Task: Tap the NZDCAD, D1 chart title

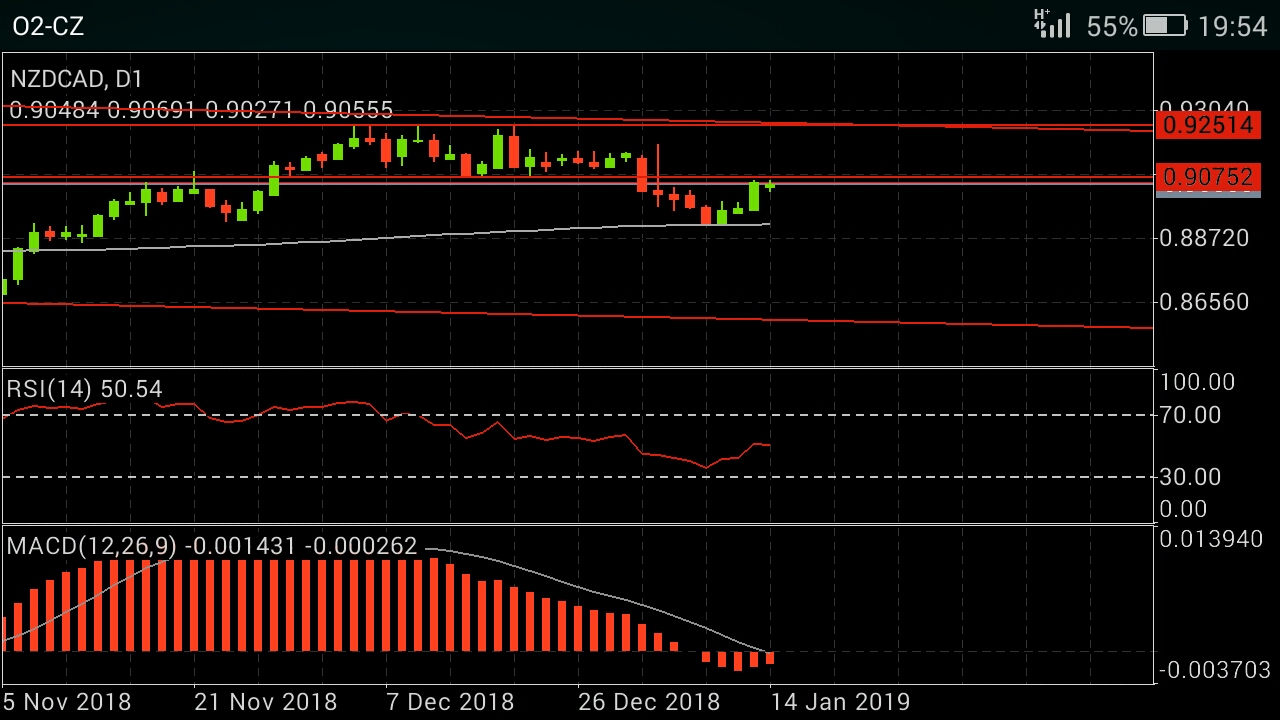Action: coord(77,79)
